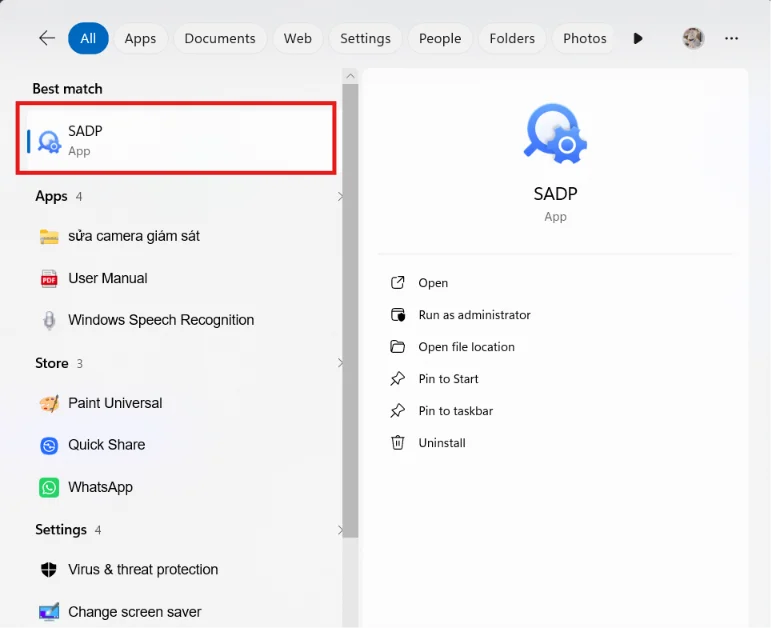Image resolution: width=771 pixels, height=628 pixels.
Task: Click SADP icon in best match
Action: click(49, 142)
